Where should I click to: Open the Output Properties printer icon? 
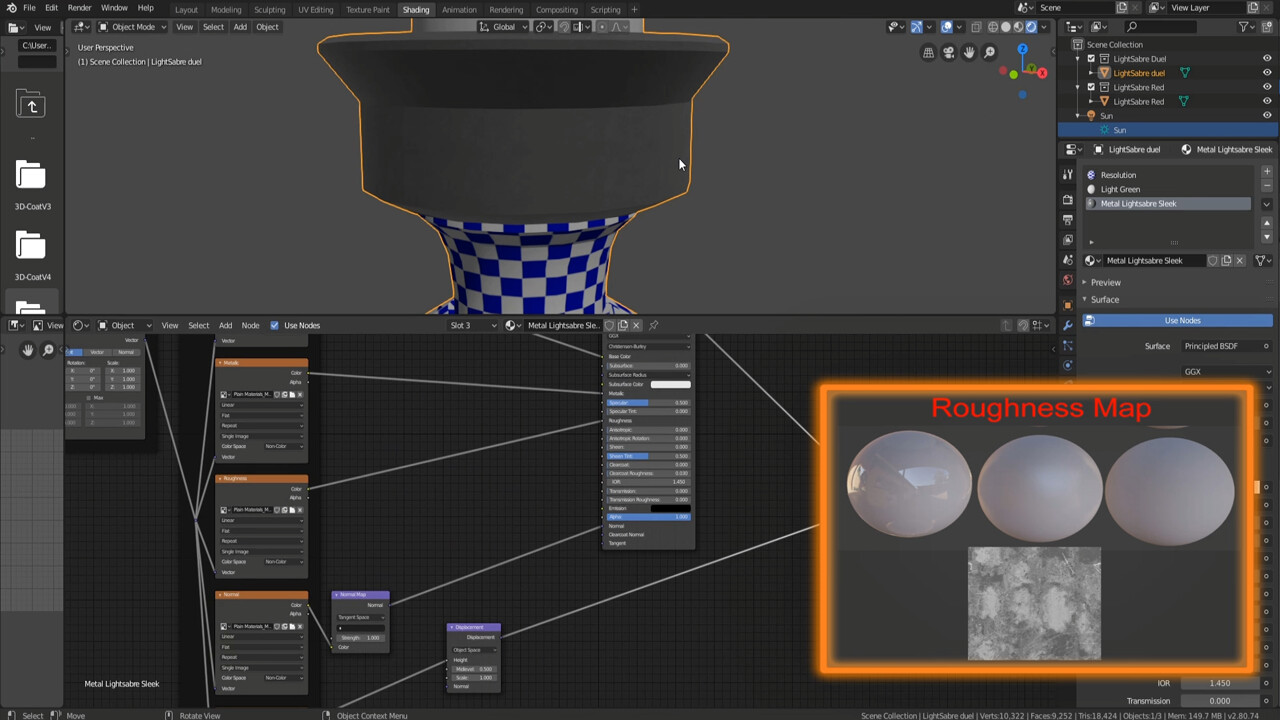(x=1068, y=220)
